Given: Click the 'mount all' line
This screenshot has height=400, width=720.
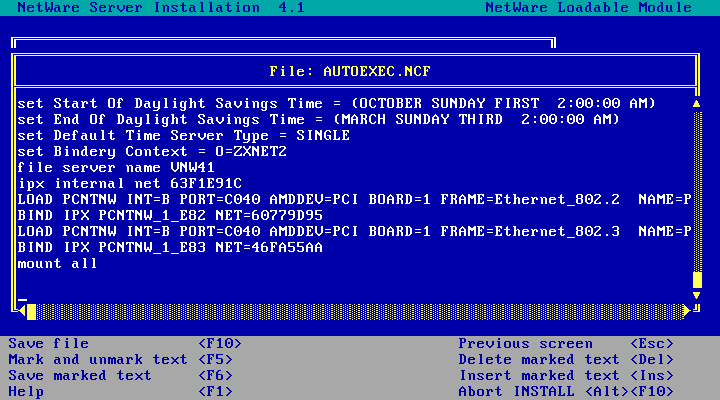Looking at the screenshot, I should 57,264.
